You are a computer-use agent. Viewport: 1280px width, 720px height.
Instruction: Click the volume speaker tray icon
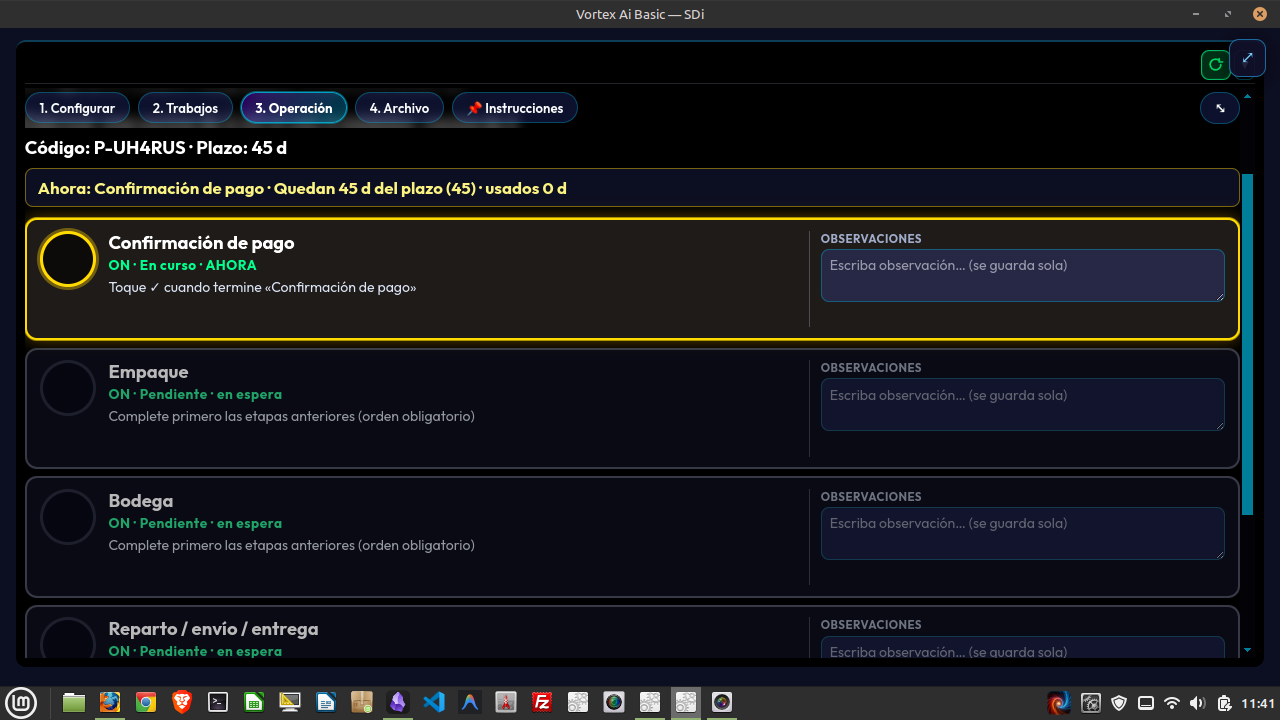(x=1198, y=703)
